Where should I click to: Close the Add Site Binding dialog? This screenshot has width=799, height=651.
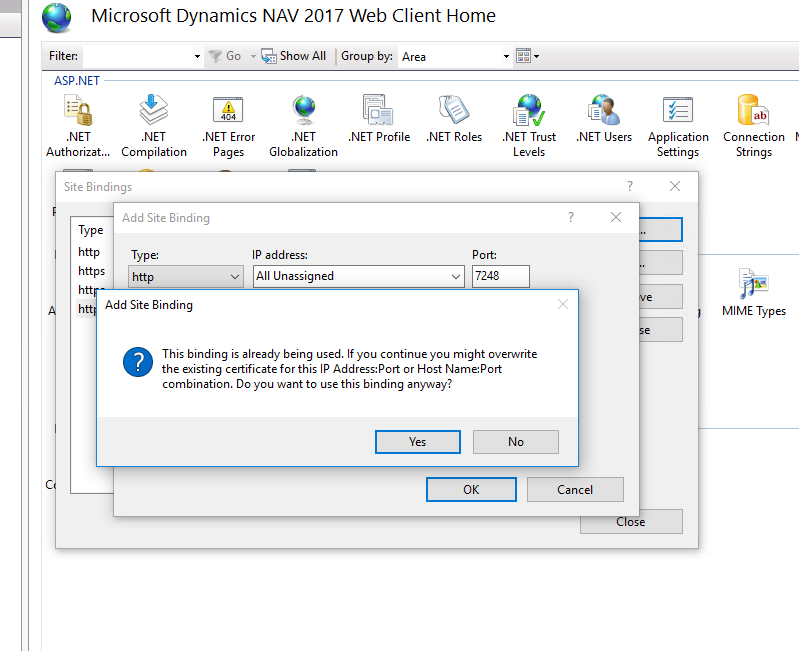(x=616, y=218)
